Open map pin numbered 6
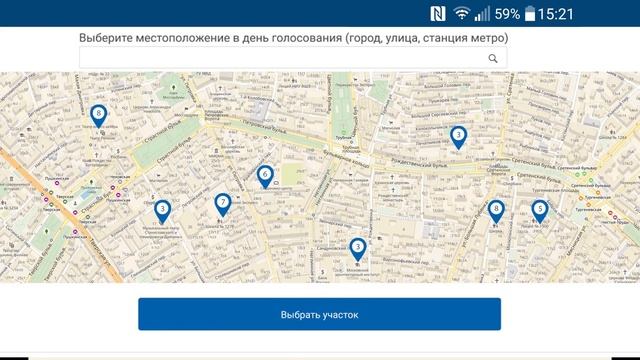The height and width of the screenshot is (360, 640). click(265, 177)
